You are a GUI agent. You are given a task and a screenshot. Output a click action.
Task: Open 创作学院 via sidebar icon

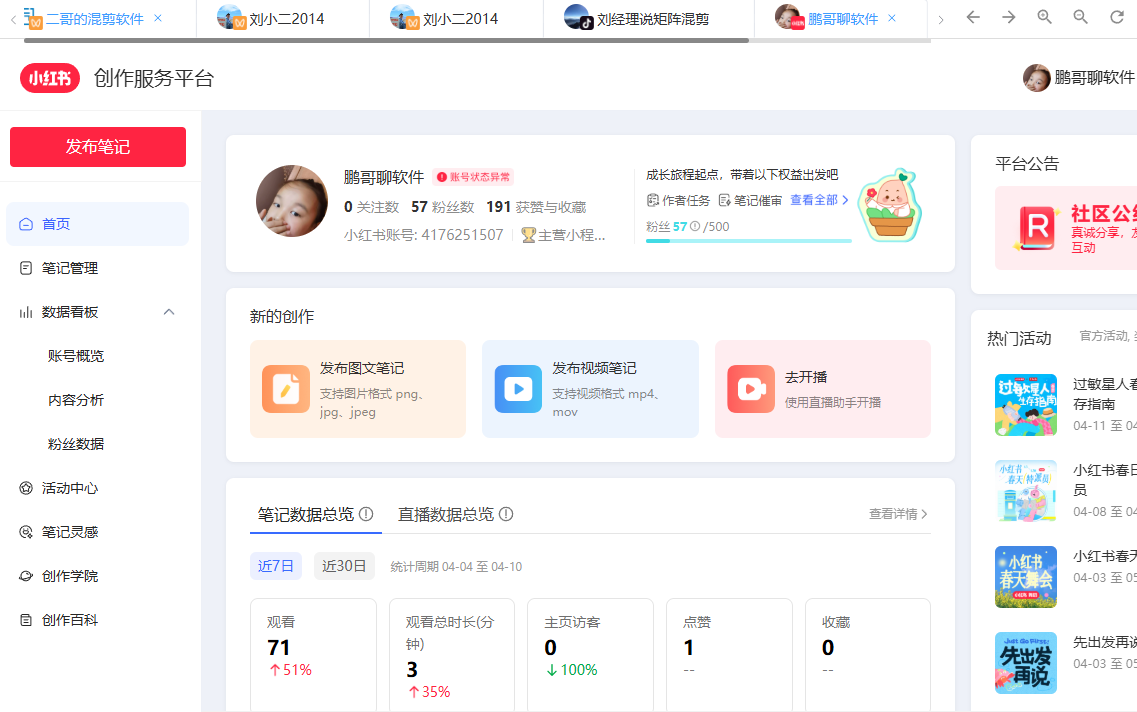click(28, 575)
